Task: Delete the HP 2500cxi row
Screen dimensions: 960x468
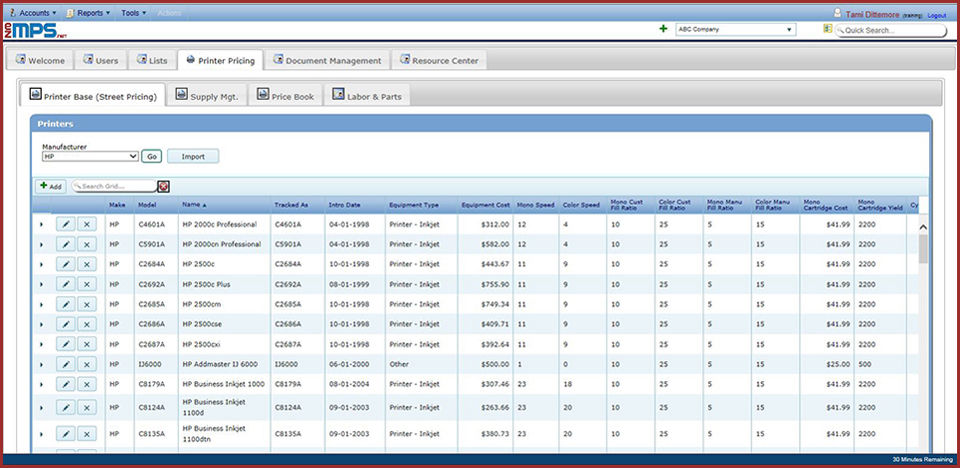Action: click(86, 344)
